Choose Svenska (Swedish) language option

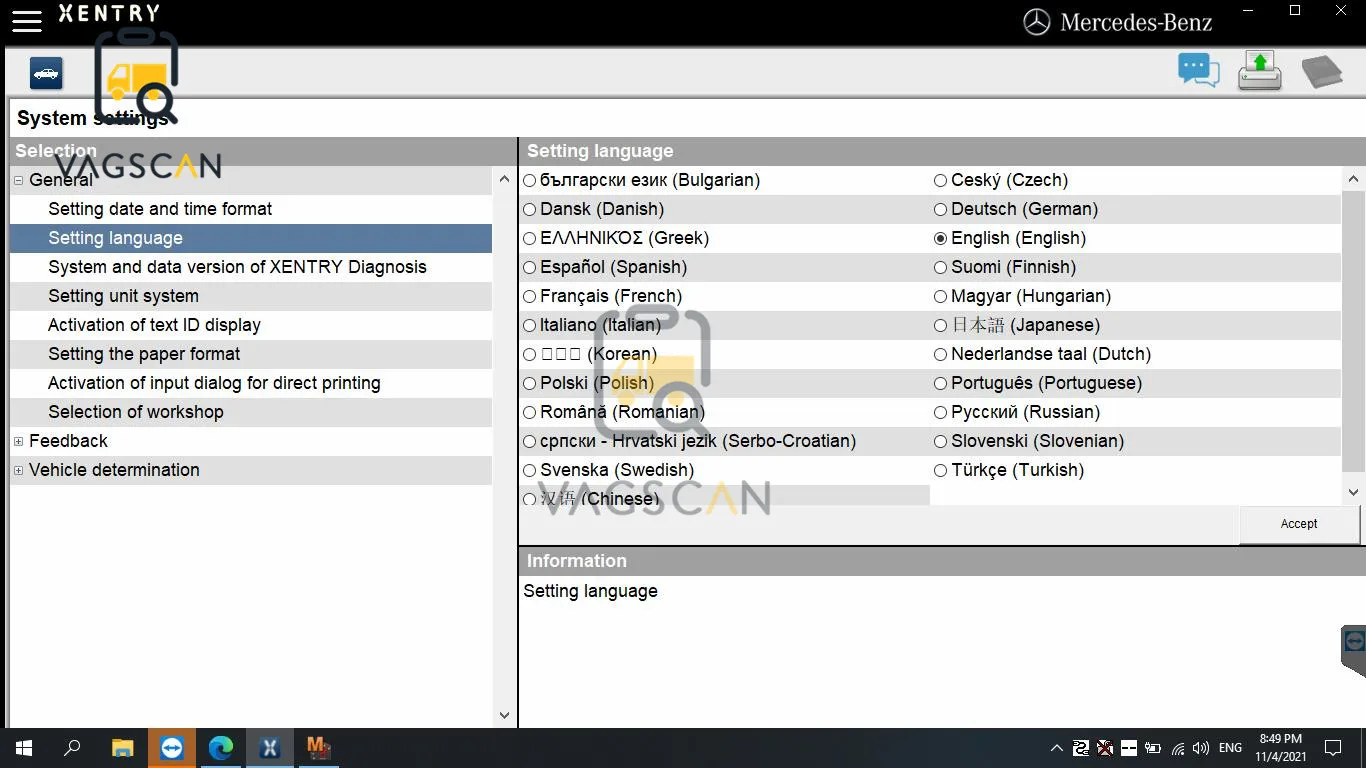[x=530, y=471]
